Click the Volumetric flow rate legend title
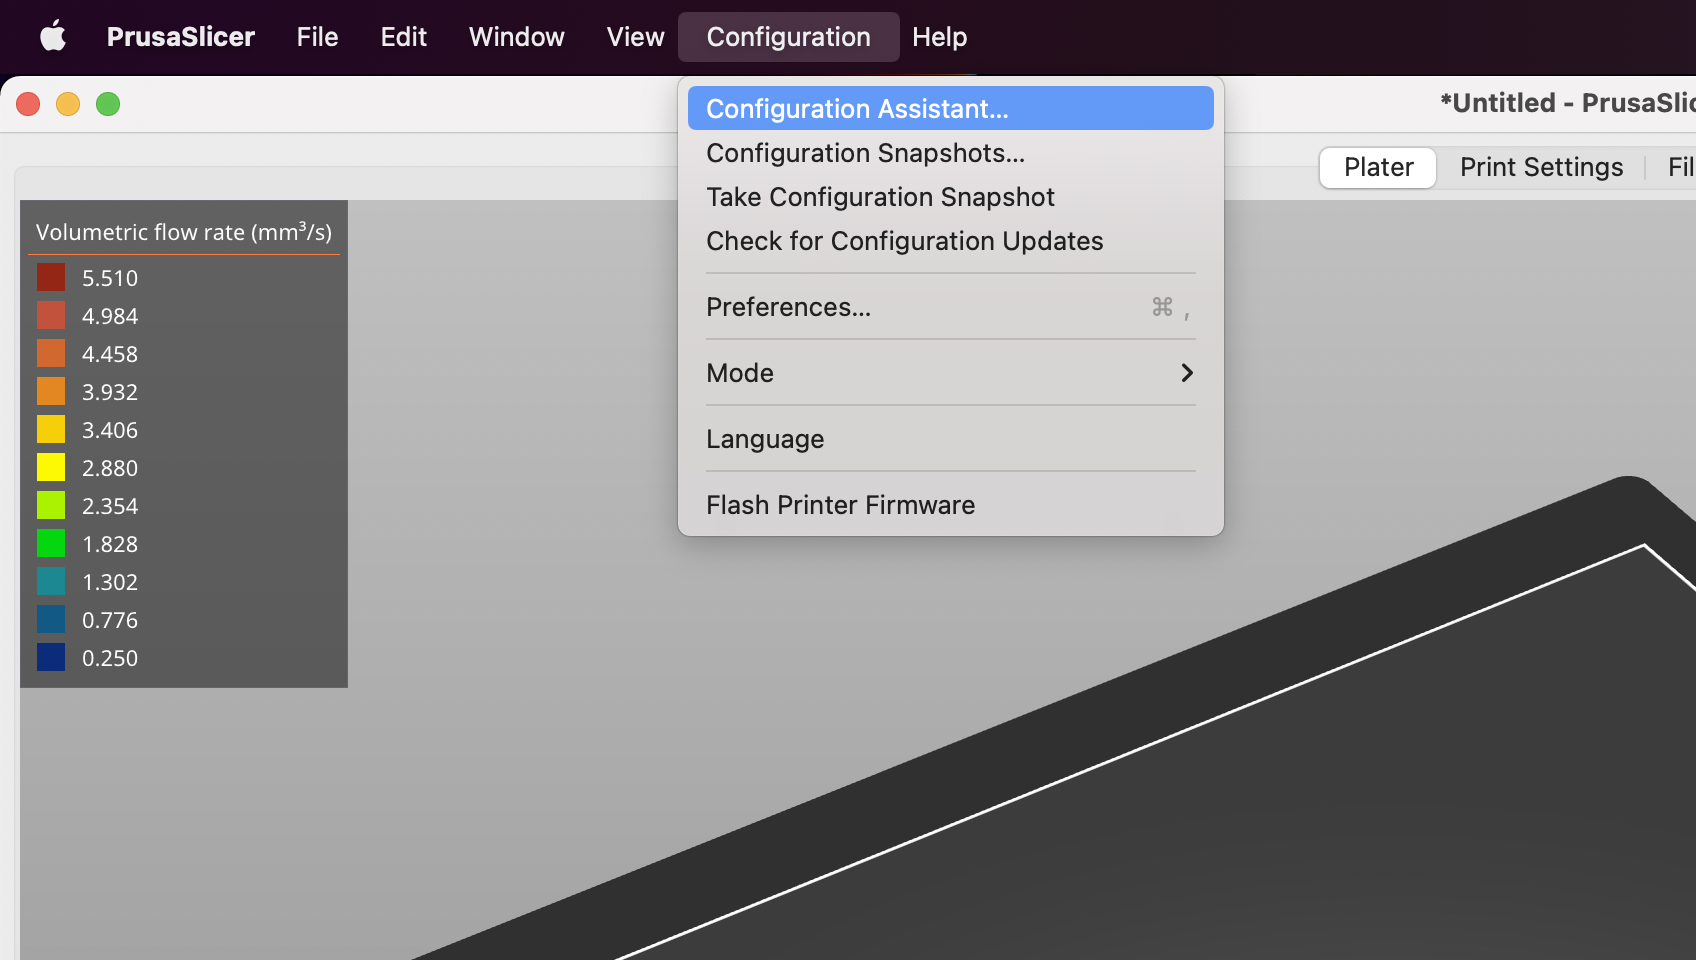The height and width of the screenshot is (960, 1696). pyautogui.click(x=184, y=232)
